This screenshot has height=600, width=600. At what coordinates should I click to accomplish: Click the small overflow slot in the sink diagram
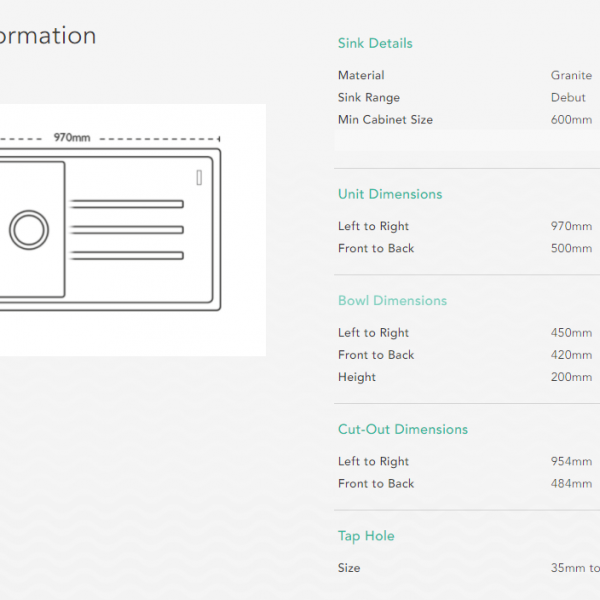click(200, 177)
